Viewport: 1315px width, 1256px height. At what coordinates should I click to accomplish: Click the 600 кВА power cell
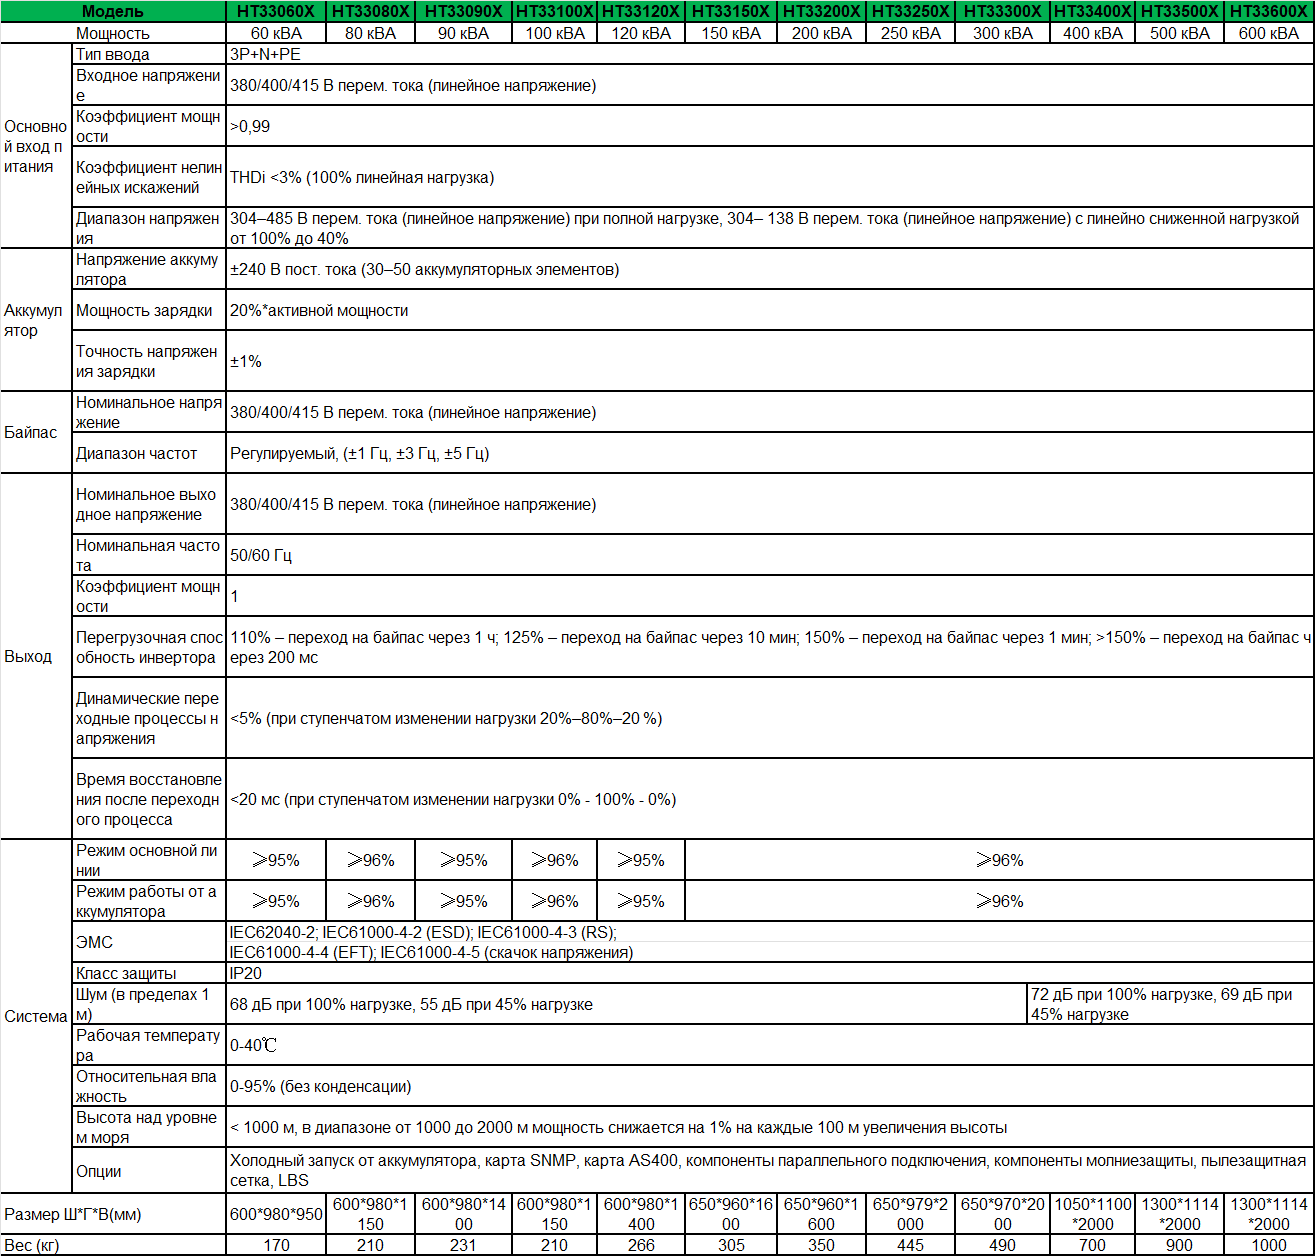tap(1268, 32)
